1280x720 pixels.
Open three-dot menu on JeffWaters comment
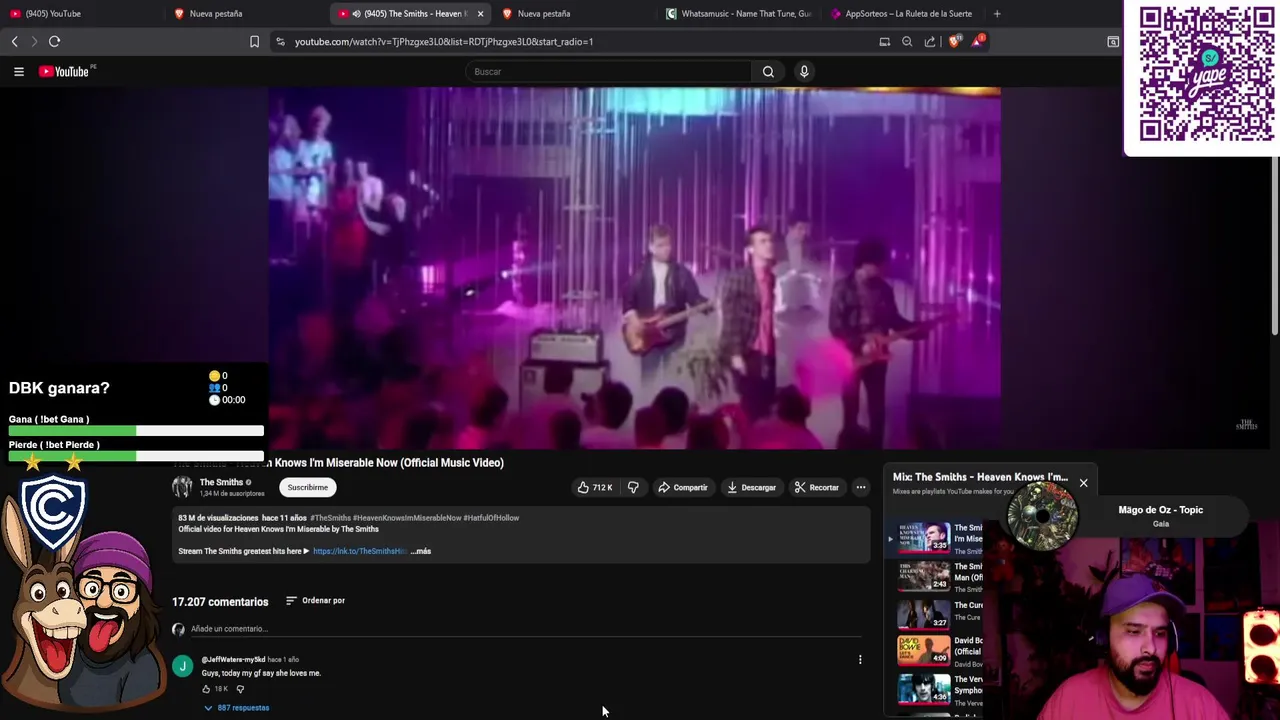coord(860,659)
